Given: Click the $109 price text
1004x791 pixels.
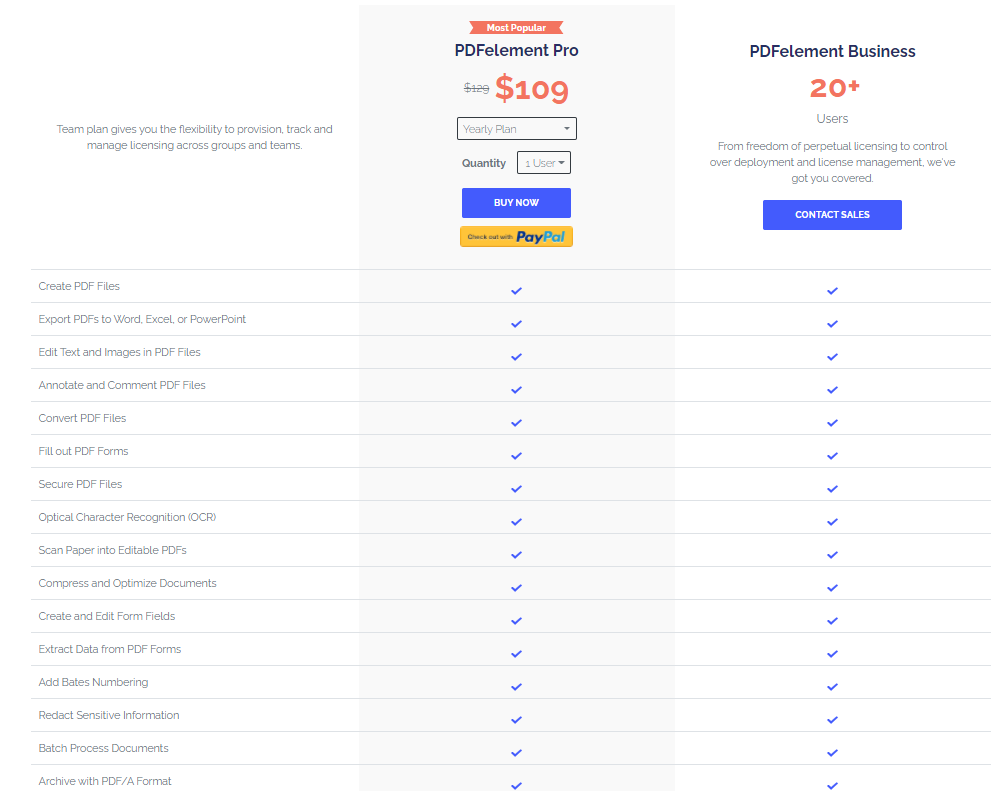Looking at the screenshot, I should click(531, 90).
